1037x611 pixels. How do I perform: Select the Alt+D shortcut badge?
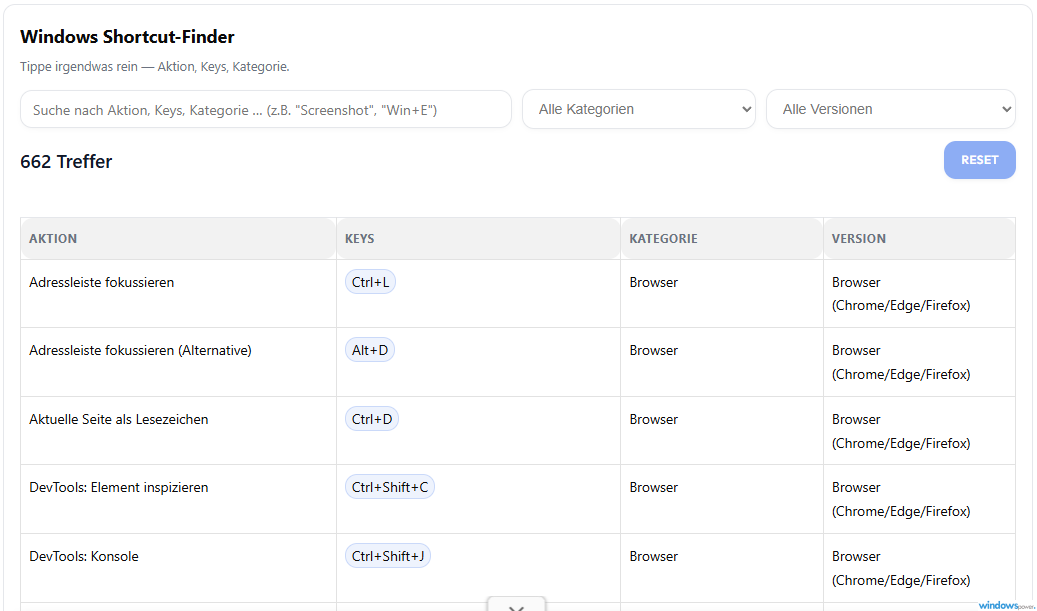click(x=370, y=350)
